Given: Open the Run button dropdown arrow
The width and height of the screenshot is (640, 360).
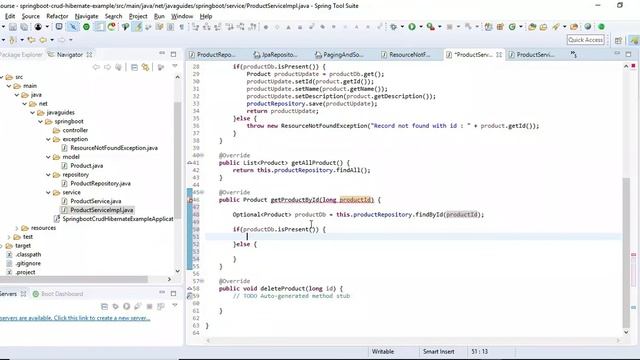Looking at the screenshot, I should point(421,27).
